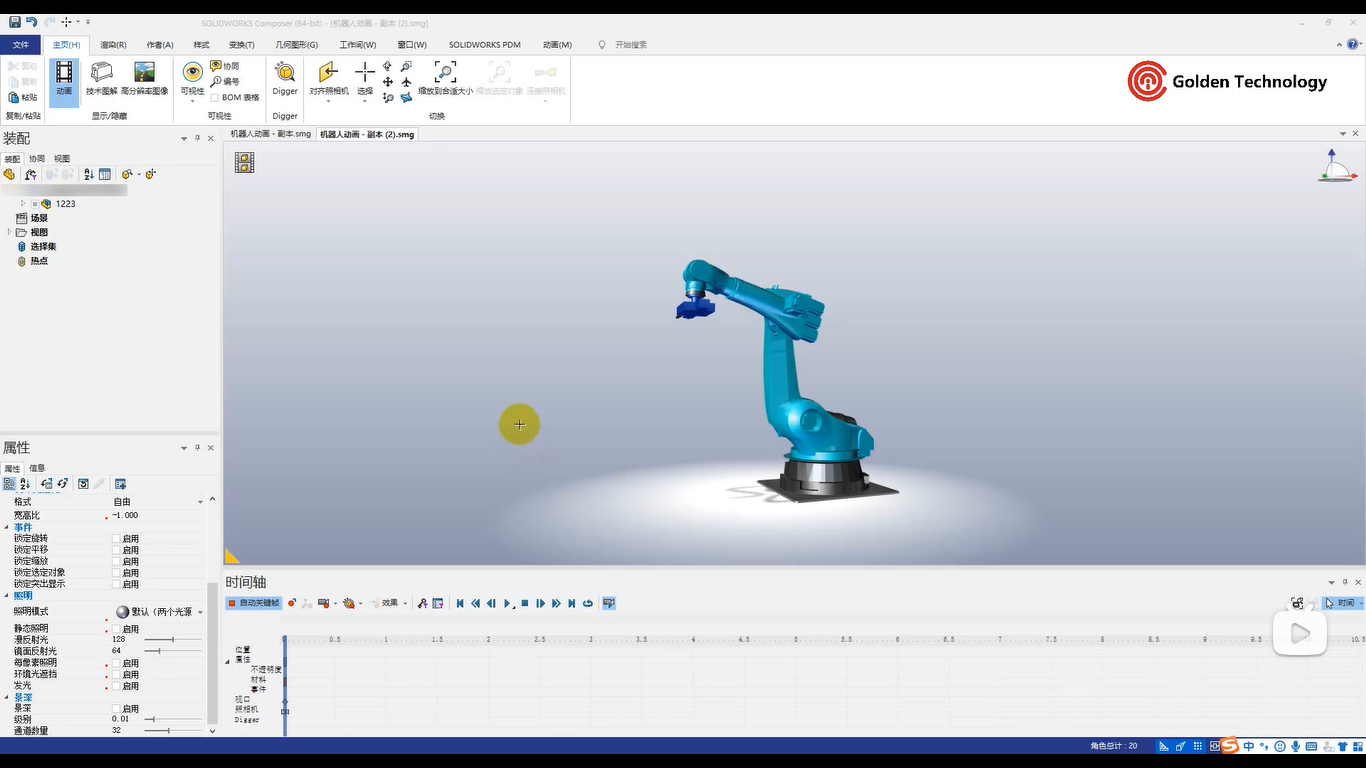Open the 高分辨率图像 high-resolution image tool
Image resolution: width=1366 pixels, height=768 pixels.
pos(144,74)
